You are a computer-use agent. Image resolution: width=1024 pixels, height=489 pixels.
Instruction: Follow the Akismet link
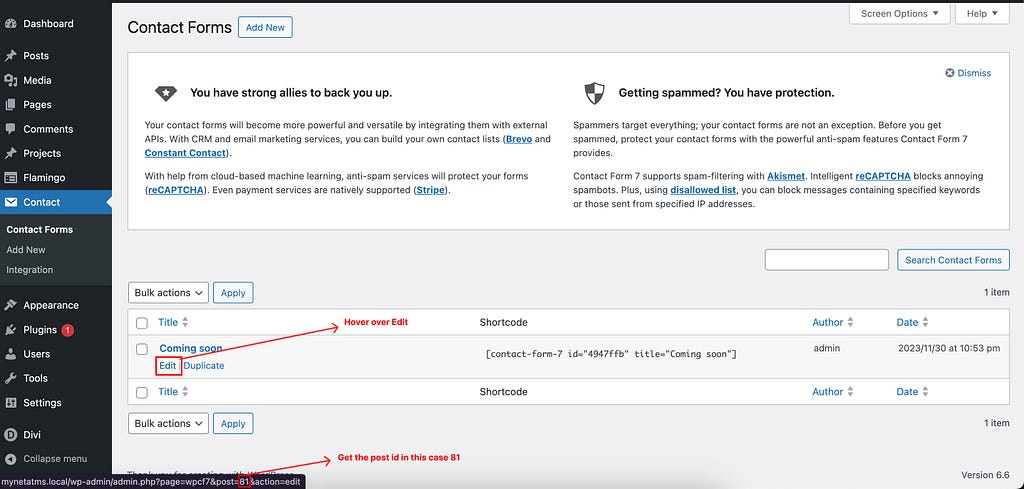click(x=784, y=176)
